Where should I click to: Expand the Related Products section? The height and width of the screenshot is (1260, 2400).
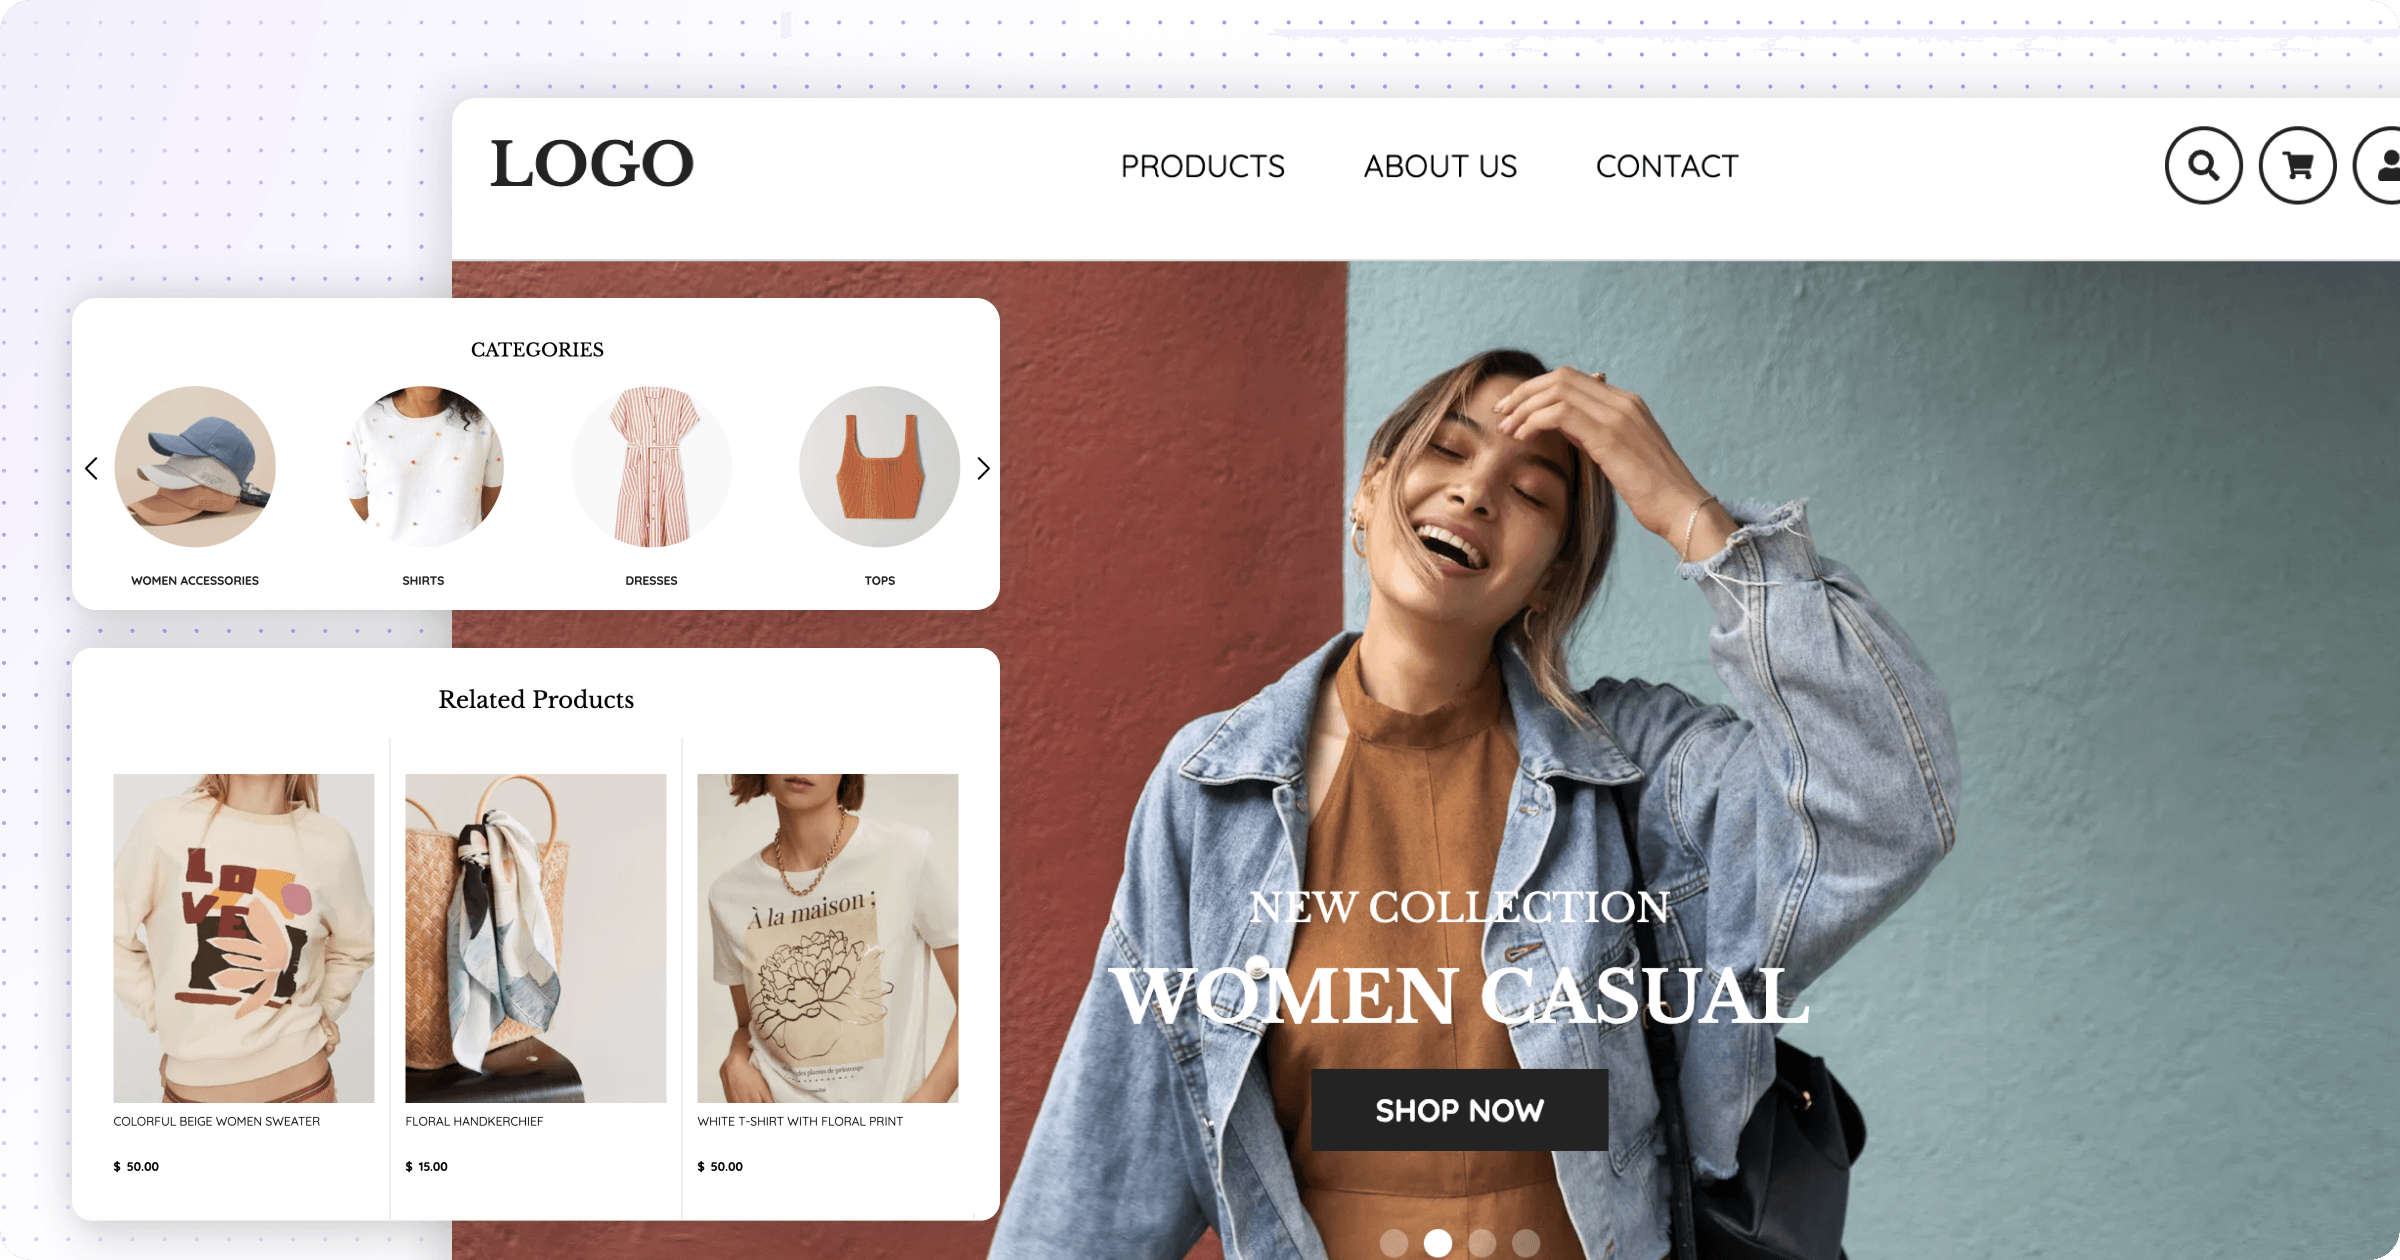[537, 700]
